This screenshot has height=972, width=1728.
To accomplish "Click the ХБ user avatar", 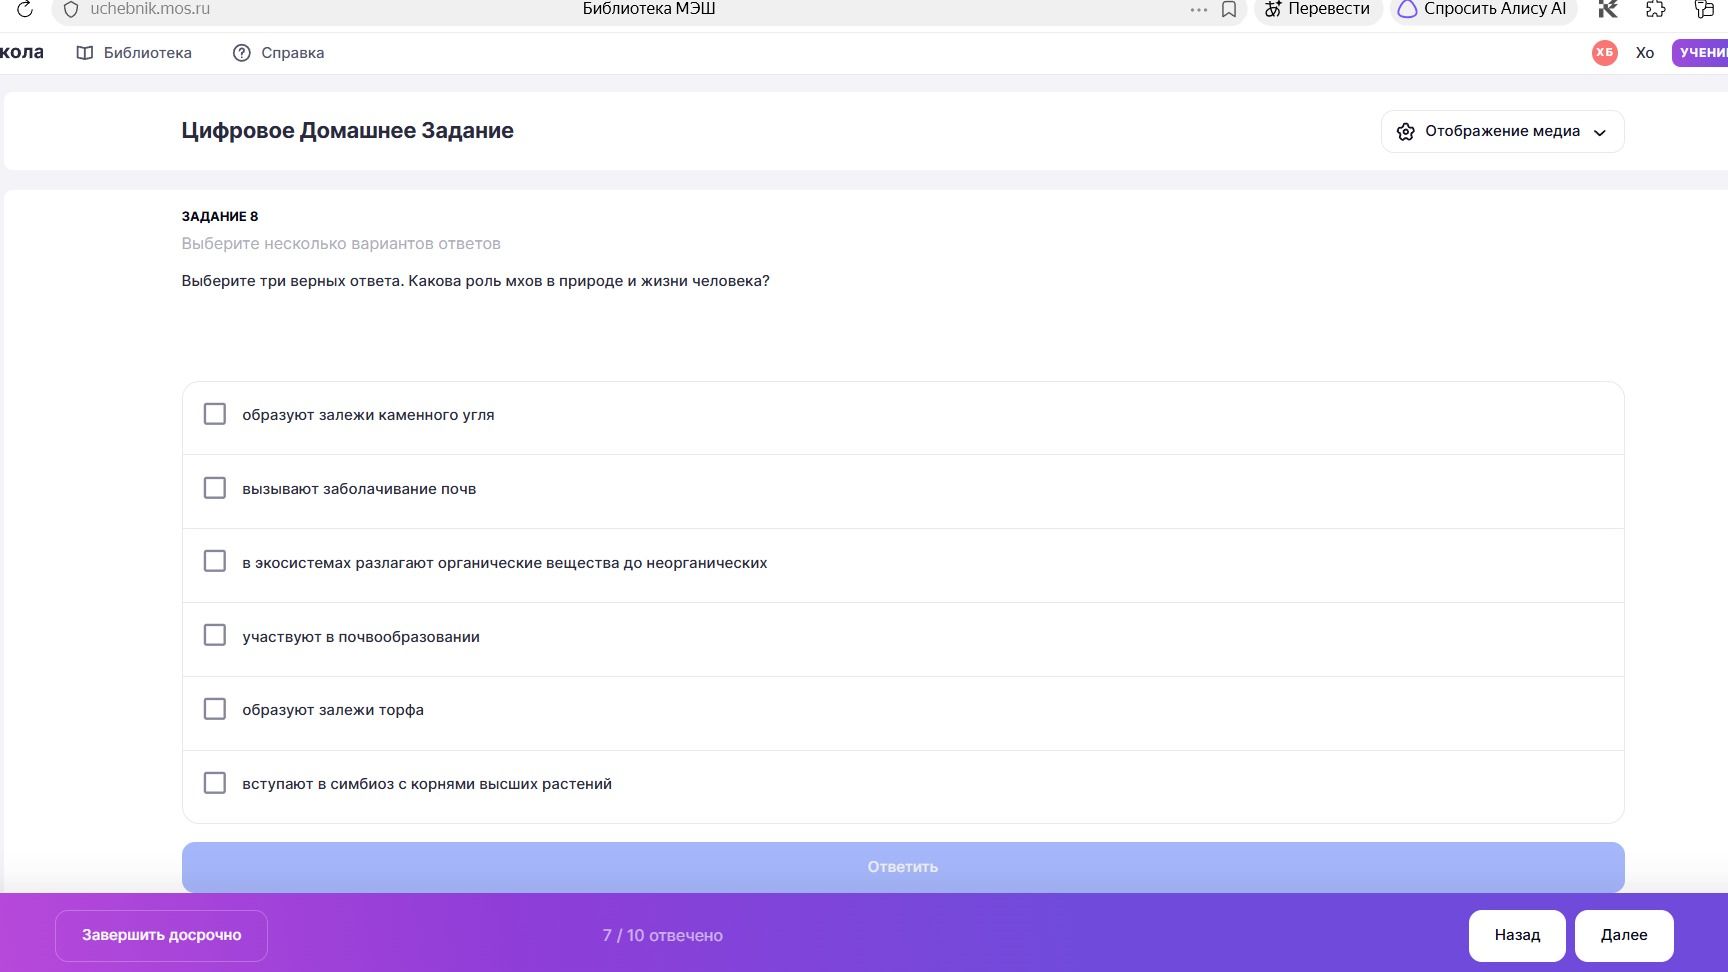I will (x=1605, y=53).
